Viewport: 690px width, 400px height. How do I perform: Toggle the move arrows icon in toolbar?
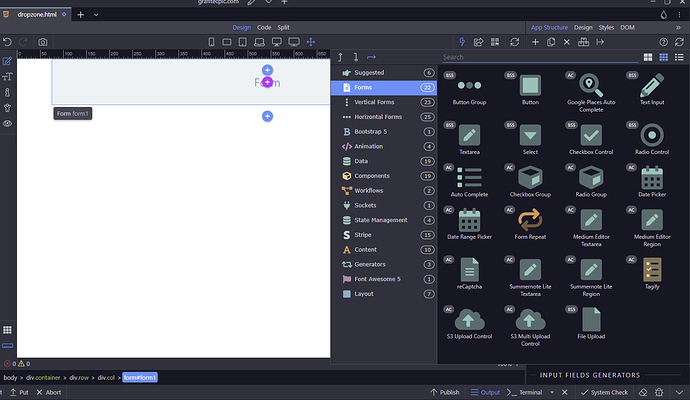tap(311, 42)
